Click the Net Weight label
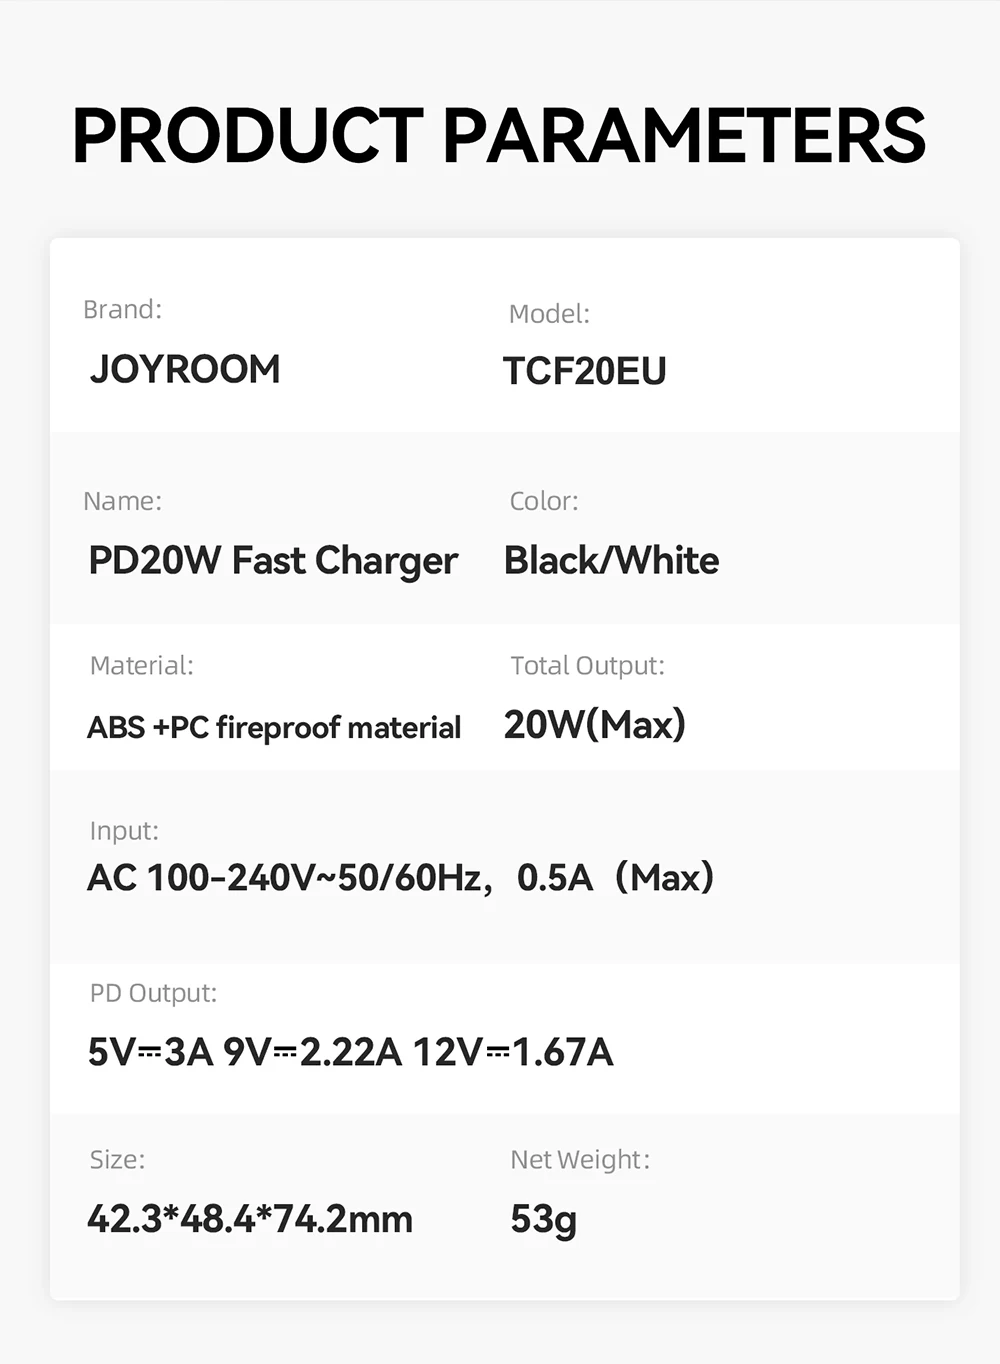The image size is (1000, 1364). pyautogui.click(x=580, y=1159)
